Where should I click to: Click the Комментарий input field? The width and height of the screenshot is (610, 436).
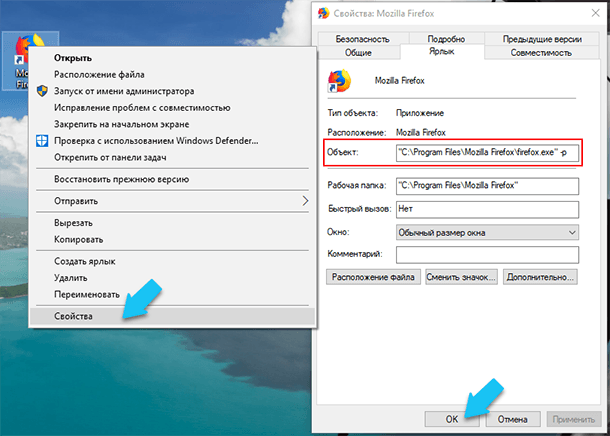487,254
